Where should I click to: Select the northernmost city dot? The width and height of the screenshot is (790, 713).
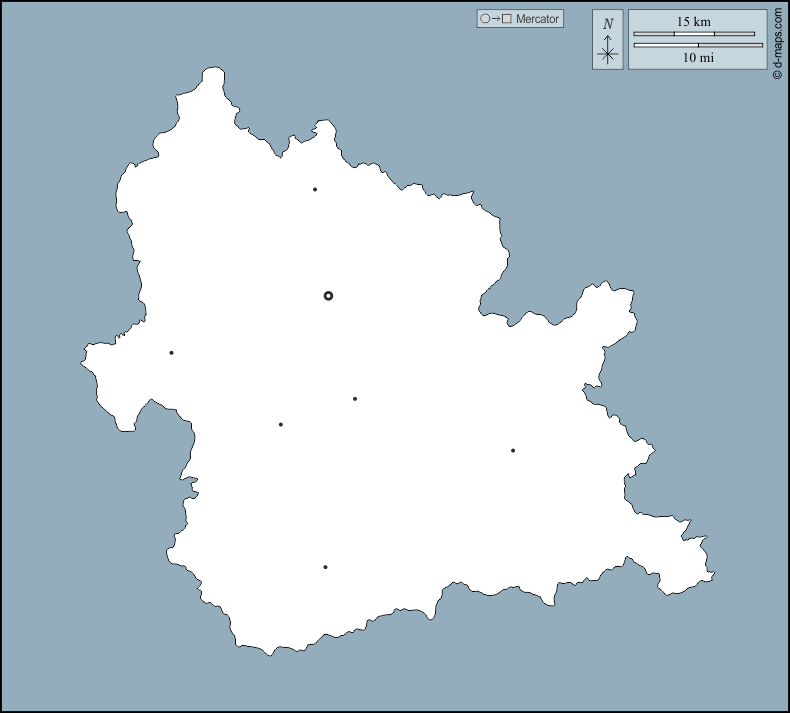[x=315, y=189]
